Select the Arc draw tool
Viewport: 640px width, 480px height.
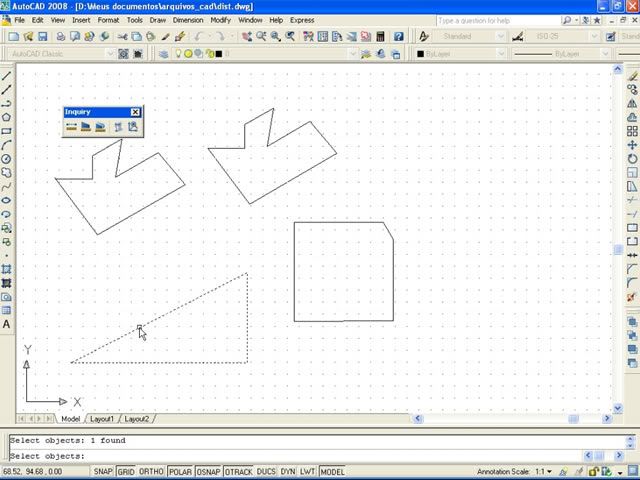[6, 145]
